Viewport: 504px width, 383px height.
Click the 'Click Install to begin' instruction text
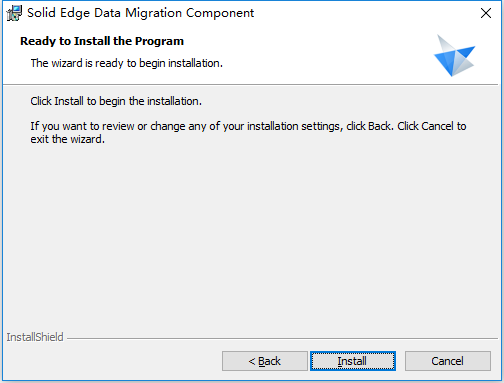[116, 101]
